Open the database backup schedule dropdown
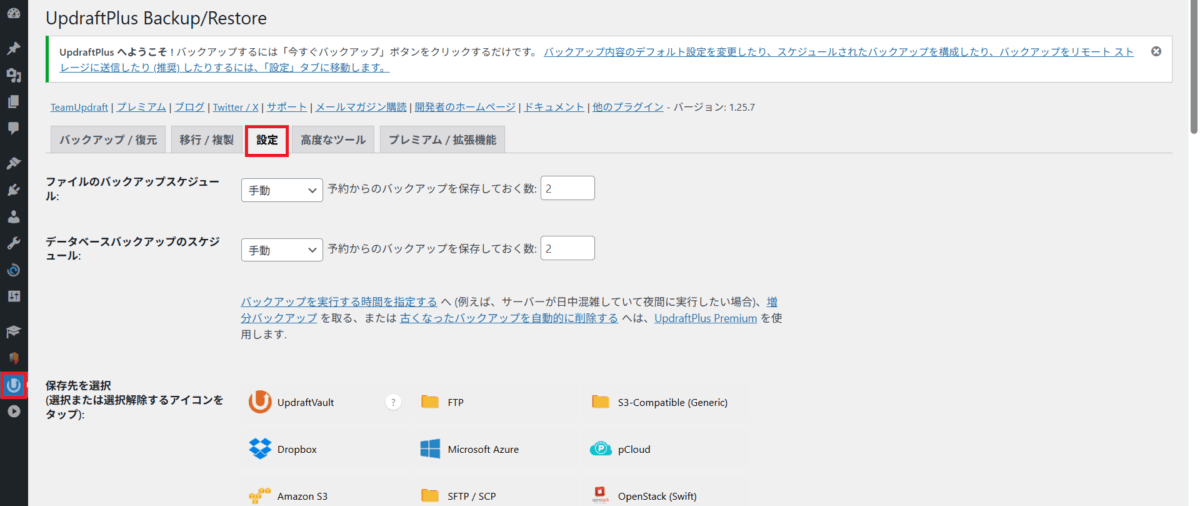1200x506 pixels. pos(282,249)
